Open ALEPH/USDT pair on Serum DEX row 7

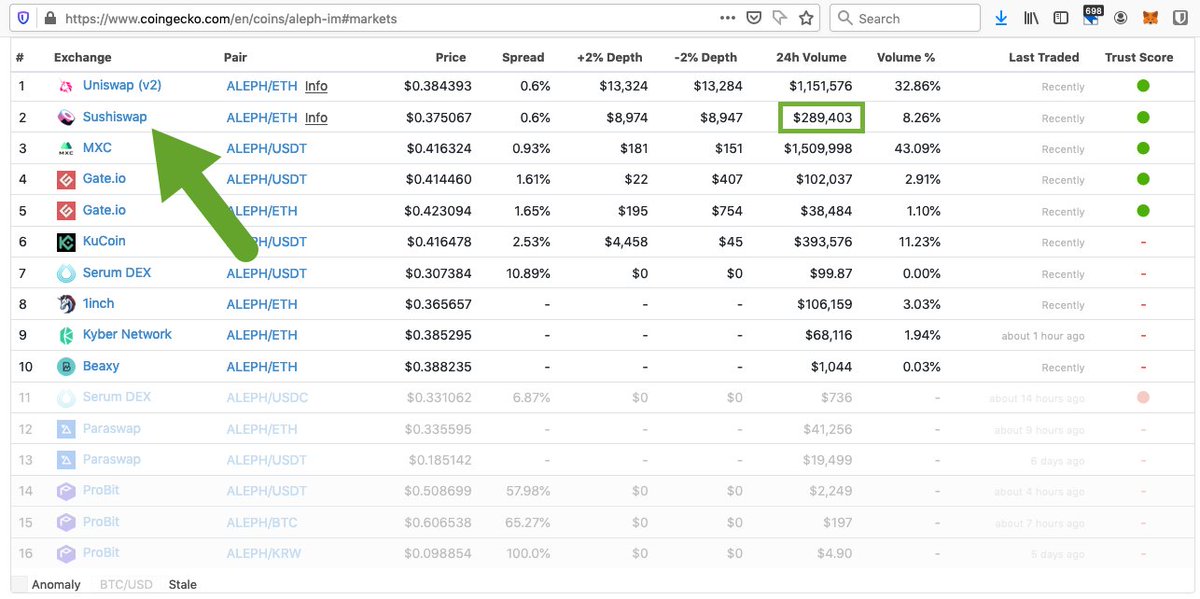pos(267,273)
